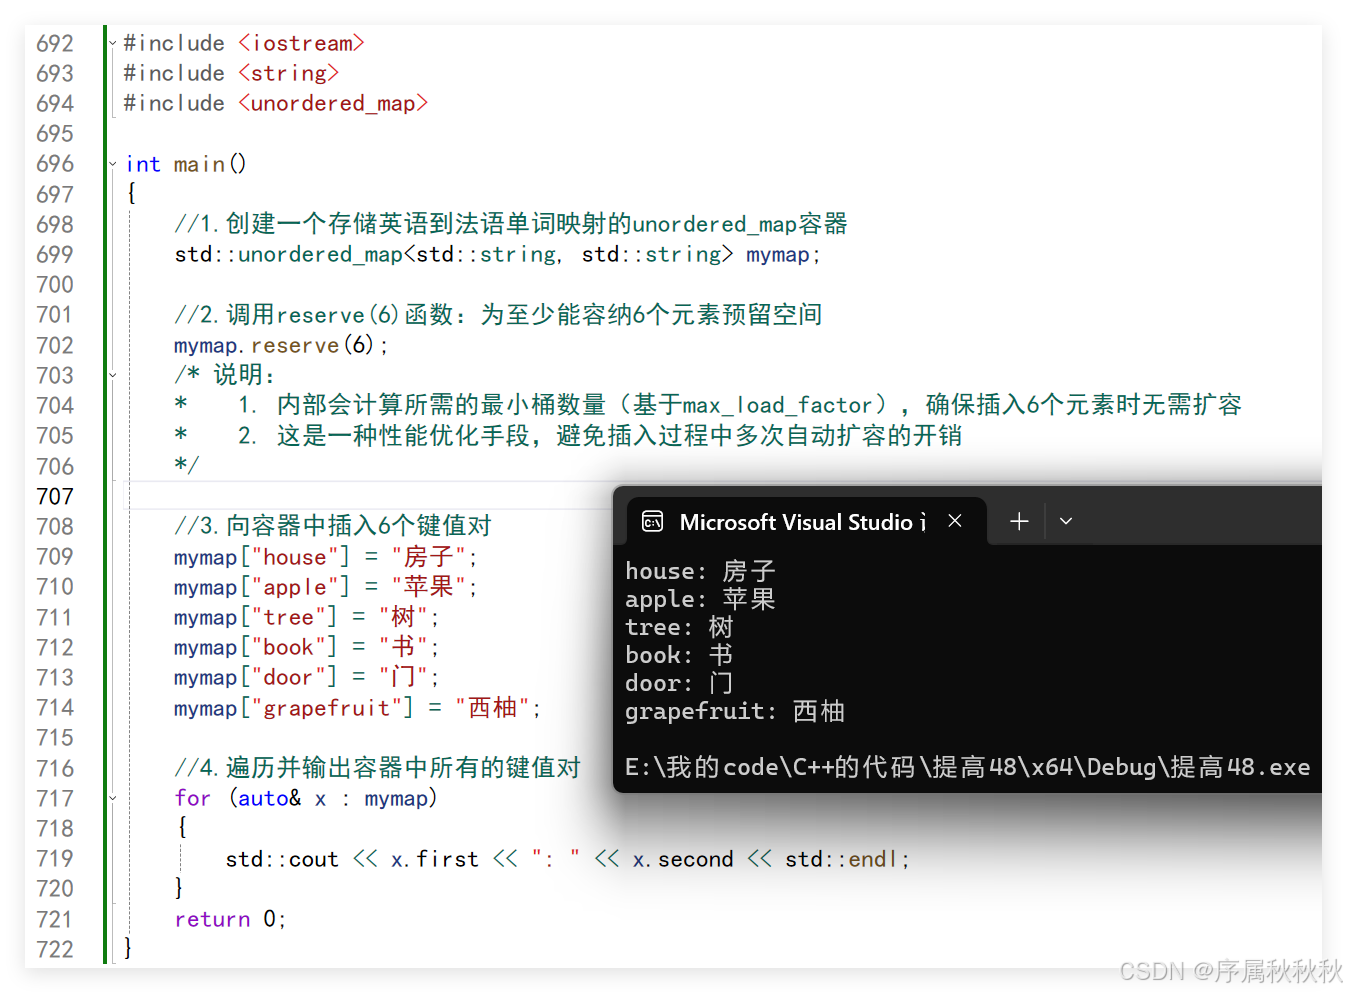Click line number 692
The height and width of the screenshot is (993, 1347).
pyautogui.click(x=55, y=42)
